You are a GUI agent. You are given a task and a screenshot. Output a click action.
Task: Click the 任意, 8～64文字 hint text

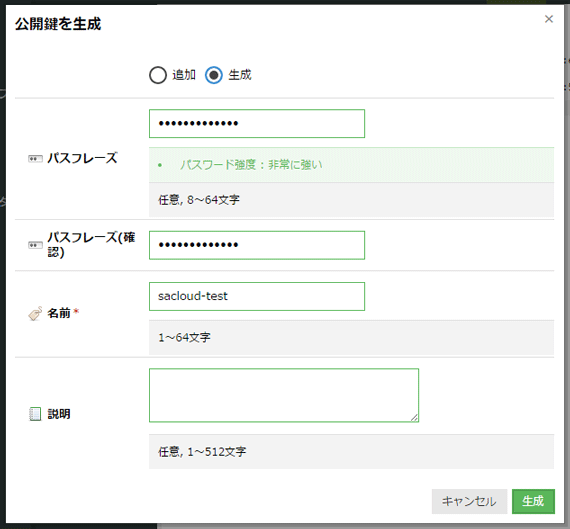tap(199, 200)
